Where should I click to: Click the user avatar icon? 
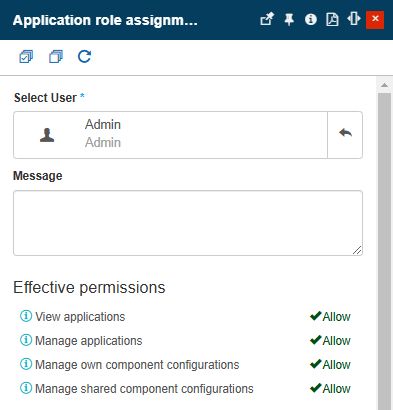(47, 135)
